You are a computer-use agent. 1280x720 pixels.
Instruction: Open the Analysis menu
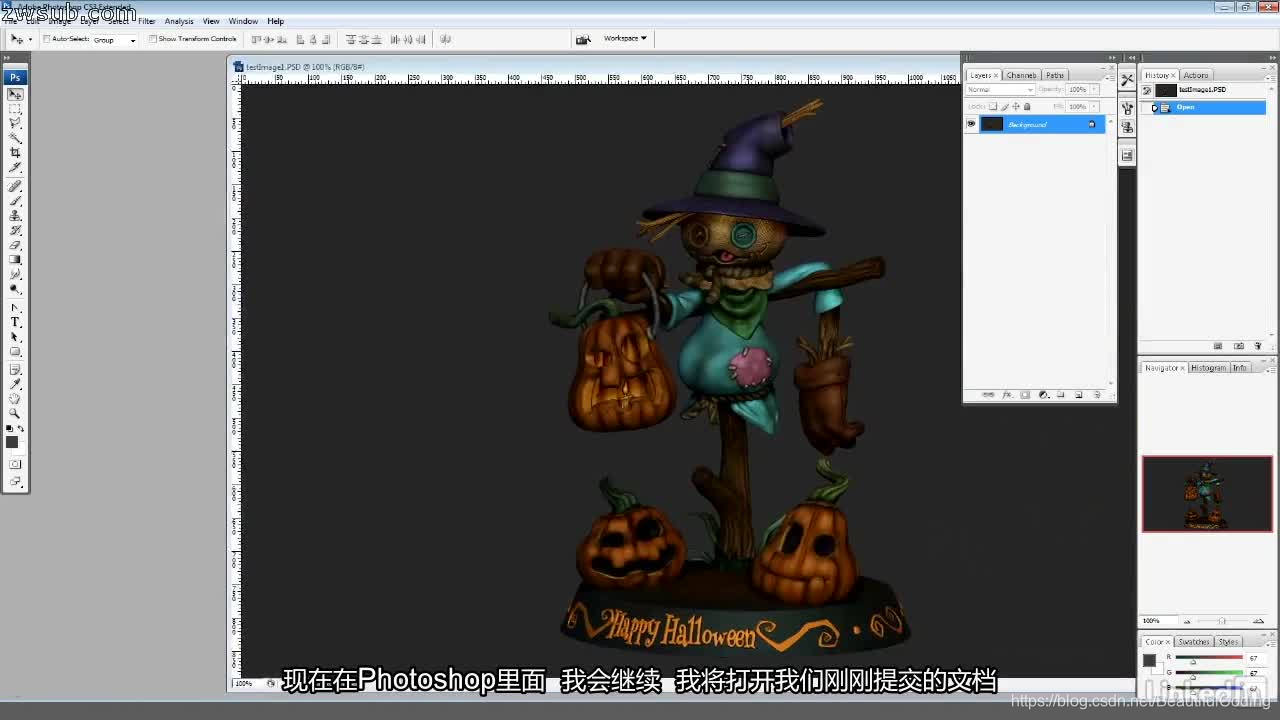179,21
